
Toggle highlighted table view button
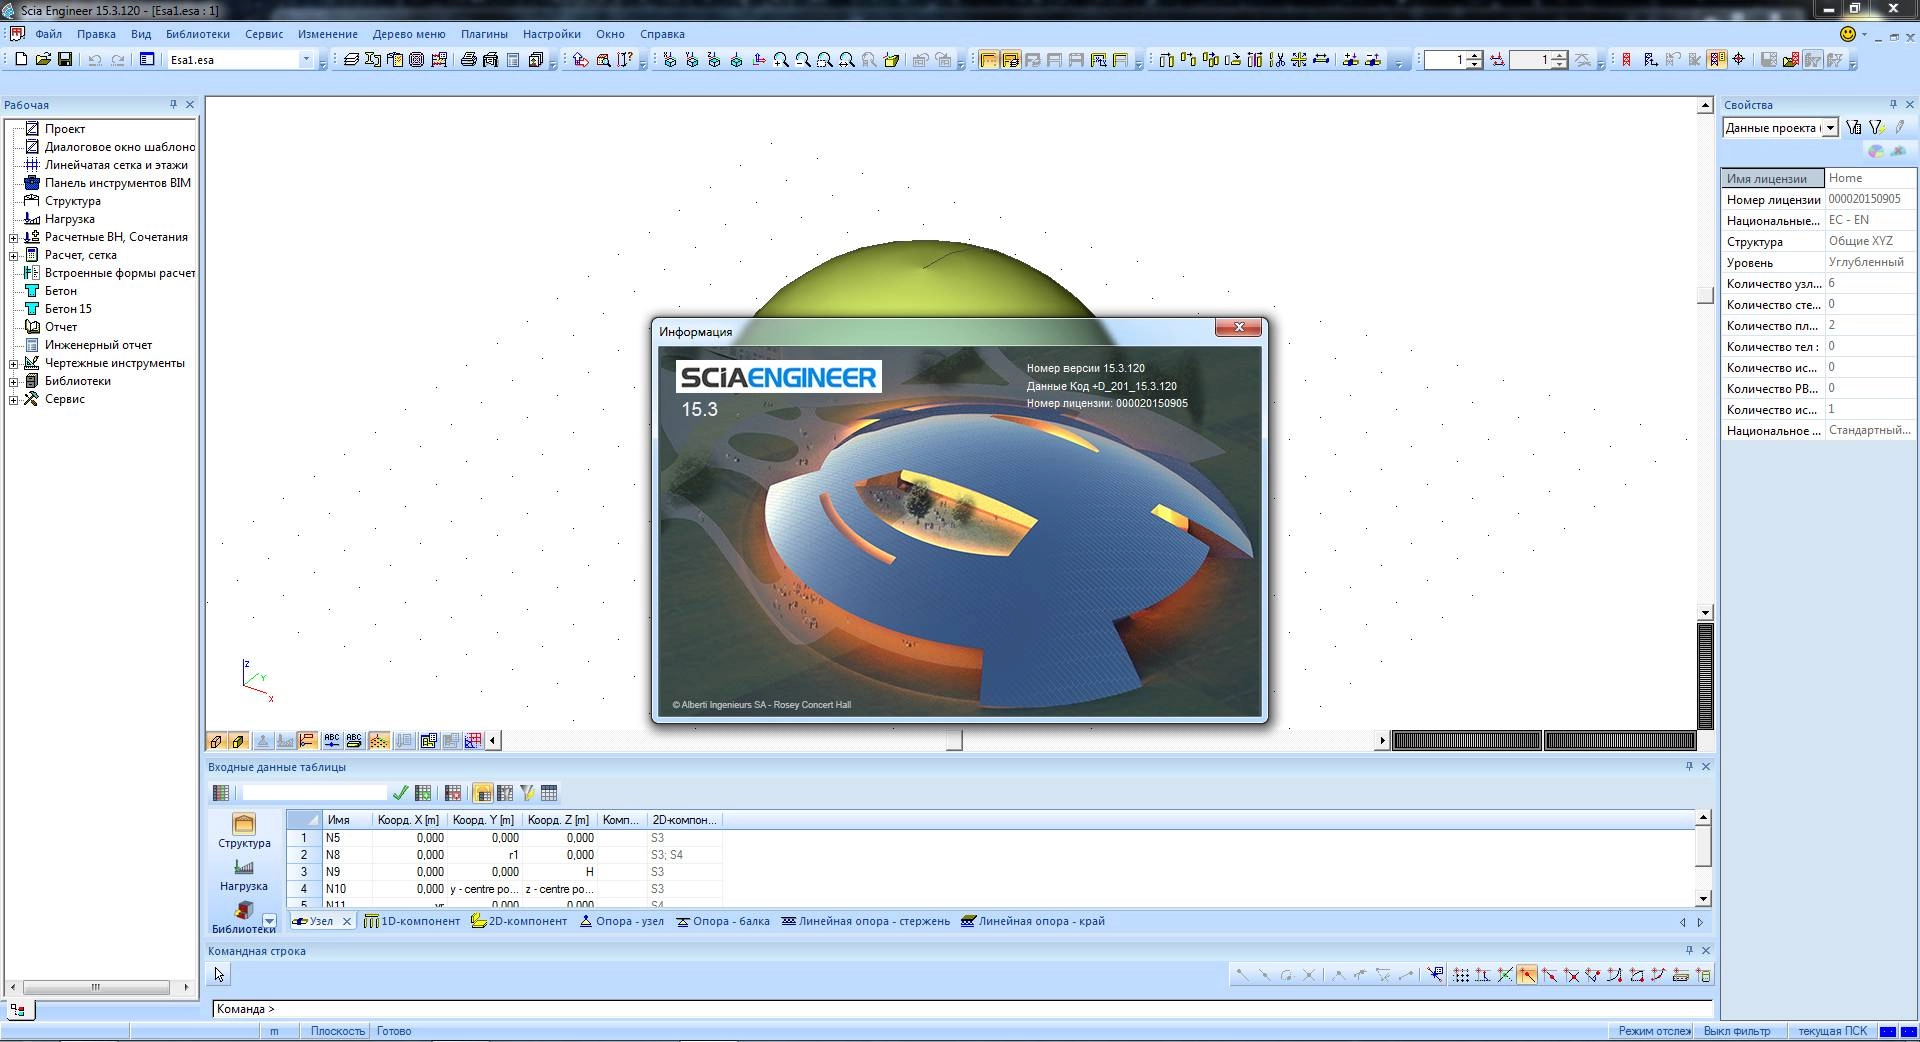[483, 793]
